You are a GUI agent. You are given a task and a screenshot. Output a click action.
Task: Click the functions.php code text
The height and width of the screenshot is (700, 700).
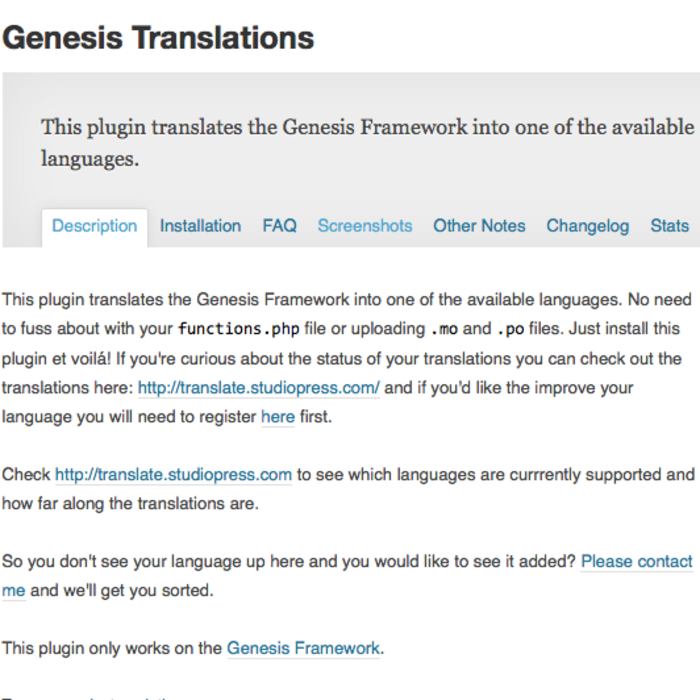[239, 329]
